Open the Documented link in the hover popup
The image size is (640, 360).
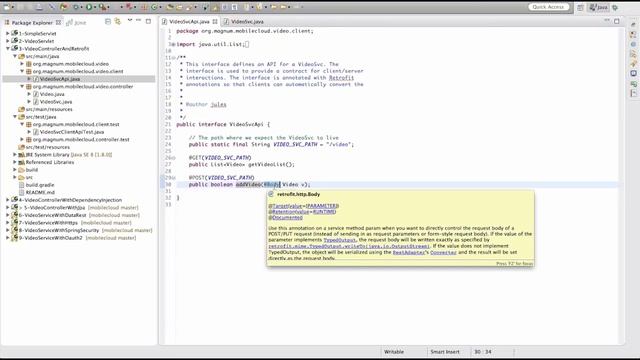point(287,218)
